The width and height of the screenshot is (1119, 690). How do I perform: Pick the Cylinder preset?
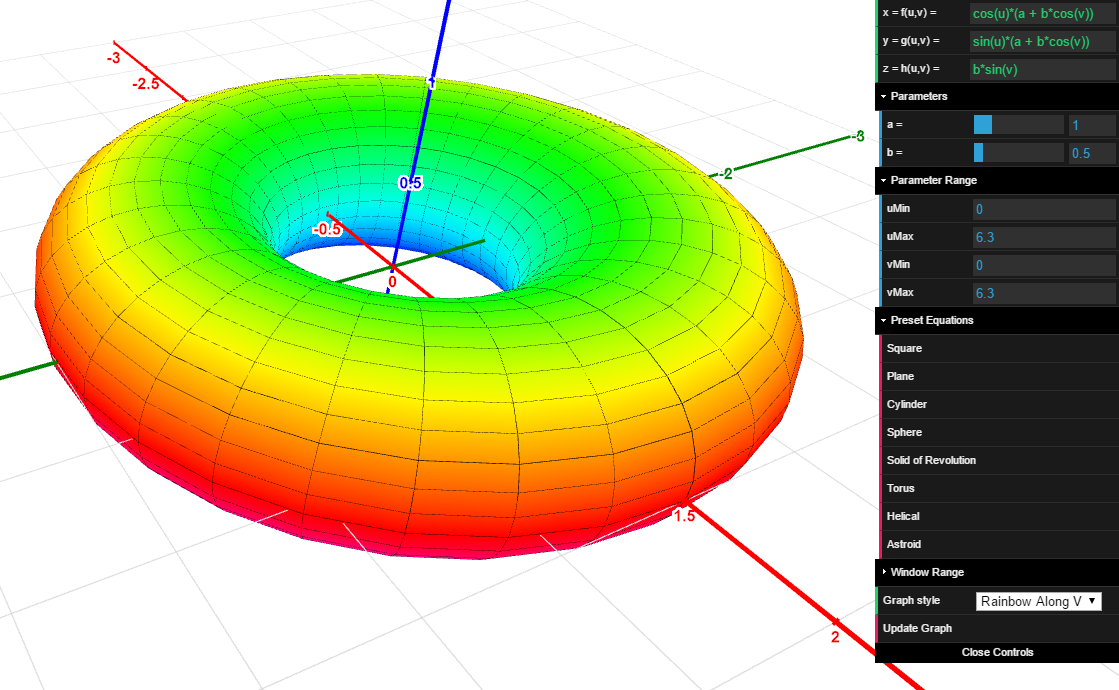click(x=907, y=404)
